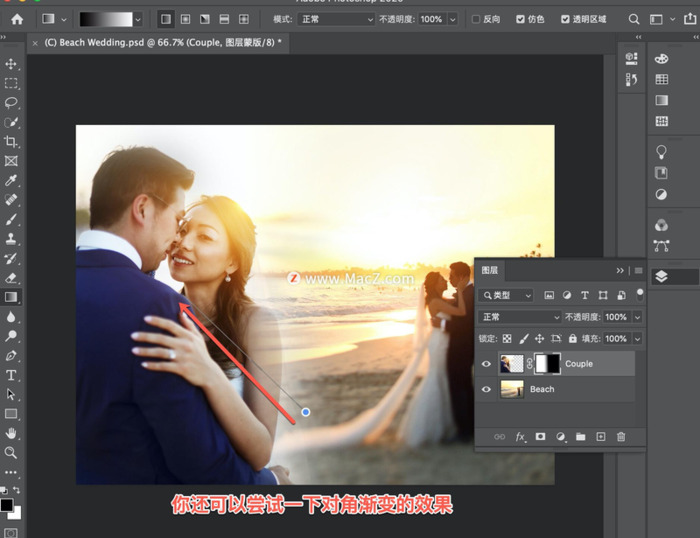This screenshot has width=700, height=538.
Task: Hide the Couple layer visibility eye
Action: [x=486, y=364]
